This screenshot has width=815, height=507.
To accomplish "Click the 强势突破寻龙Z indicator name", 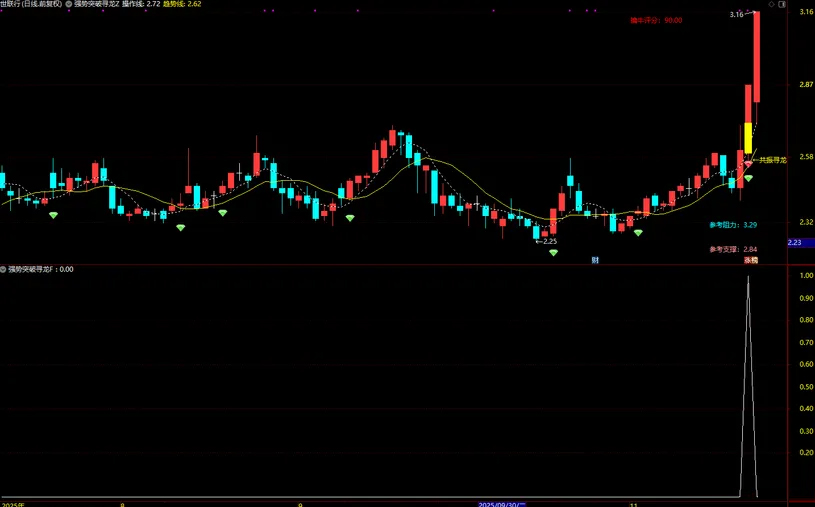I will point(96,4).
